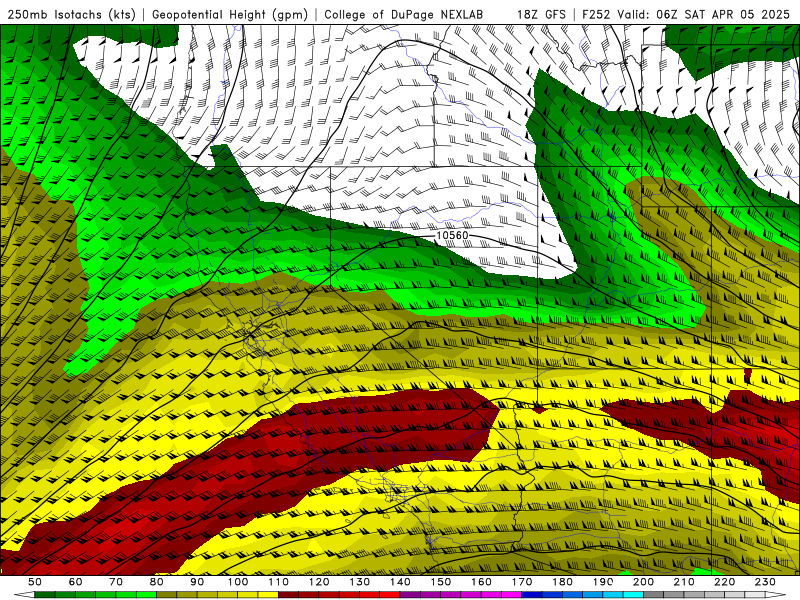Click the '200' value on the color scale

point(643,582)
